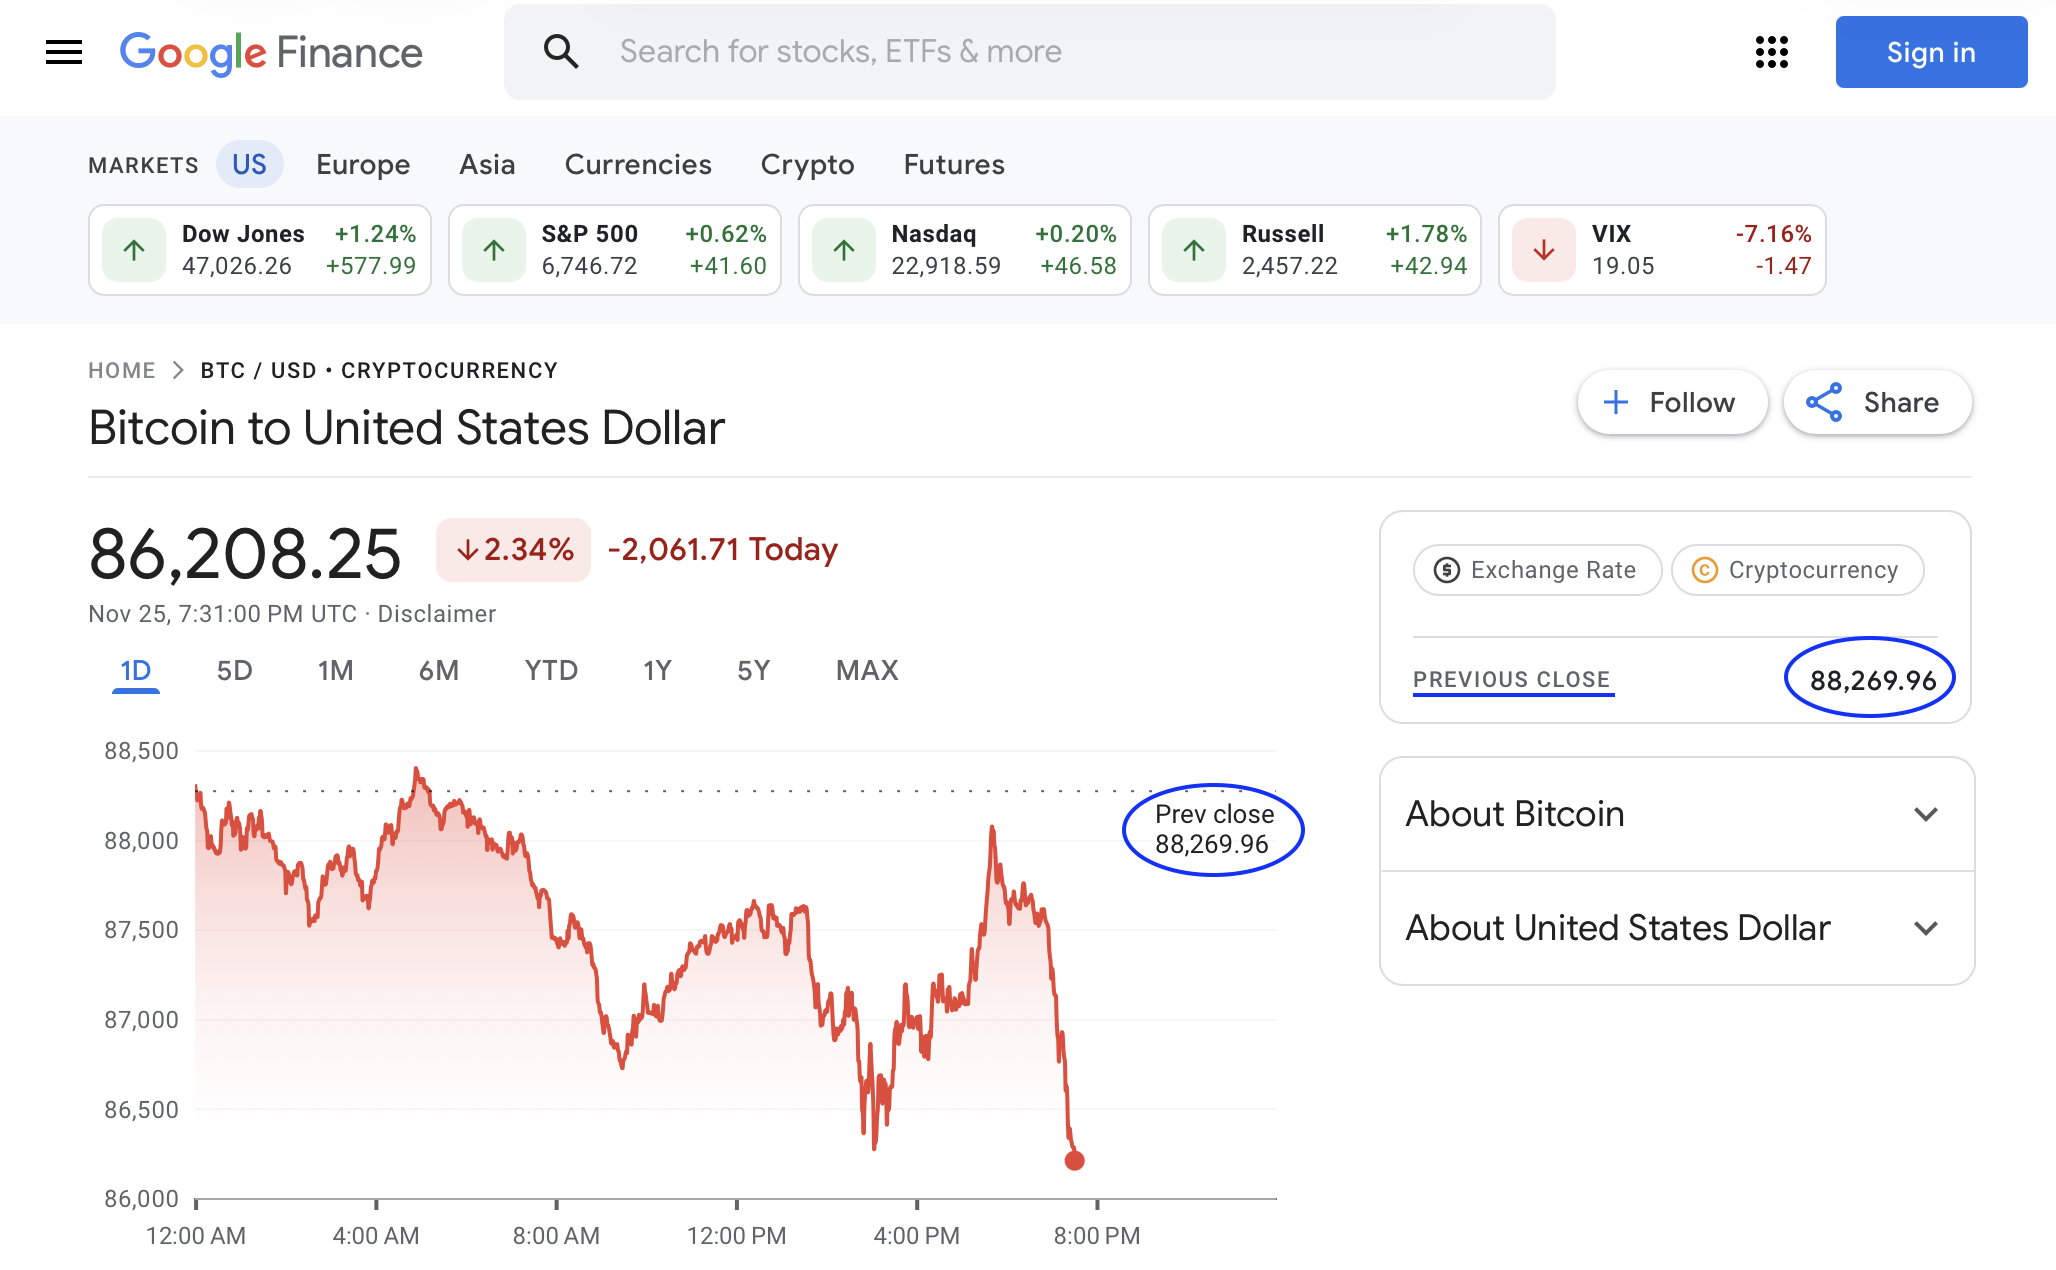The height and width of the screenshot is (1270, 2056).
Task: Open the hamburger main menu
Action: pyautogui.click(x=64, y=52)
